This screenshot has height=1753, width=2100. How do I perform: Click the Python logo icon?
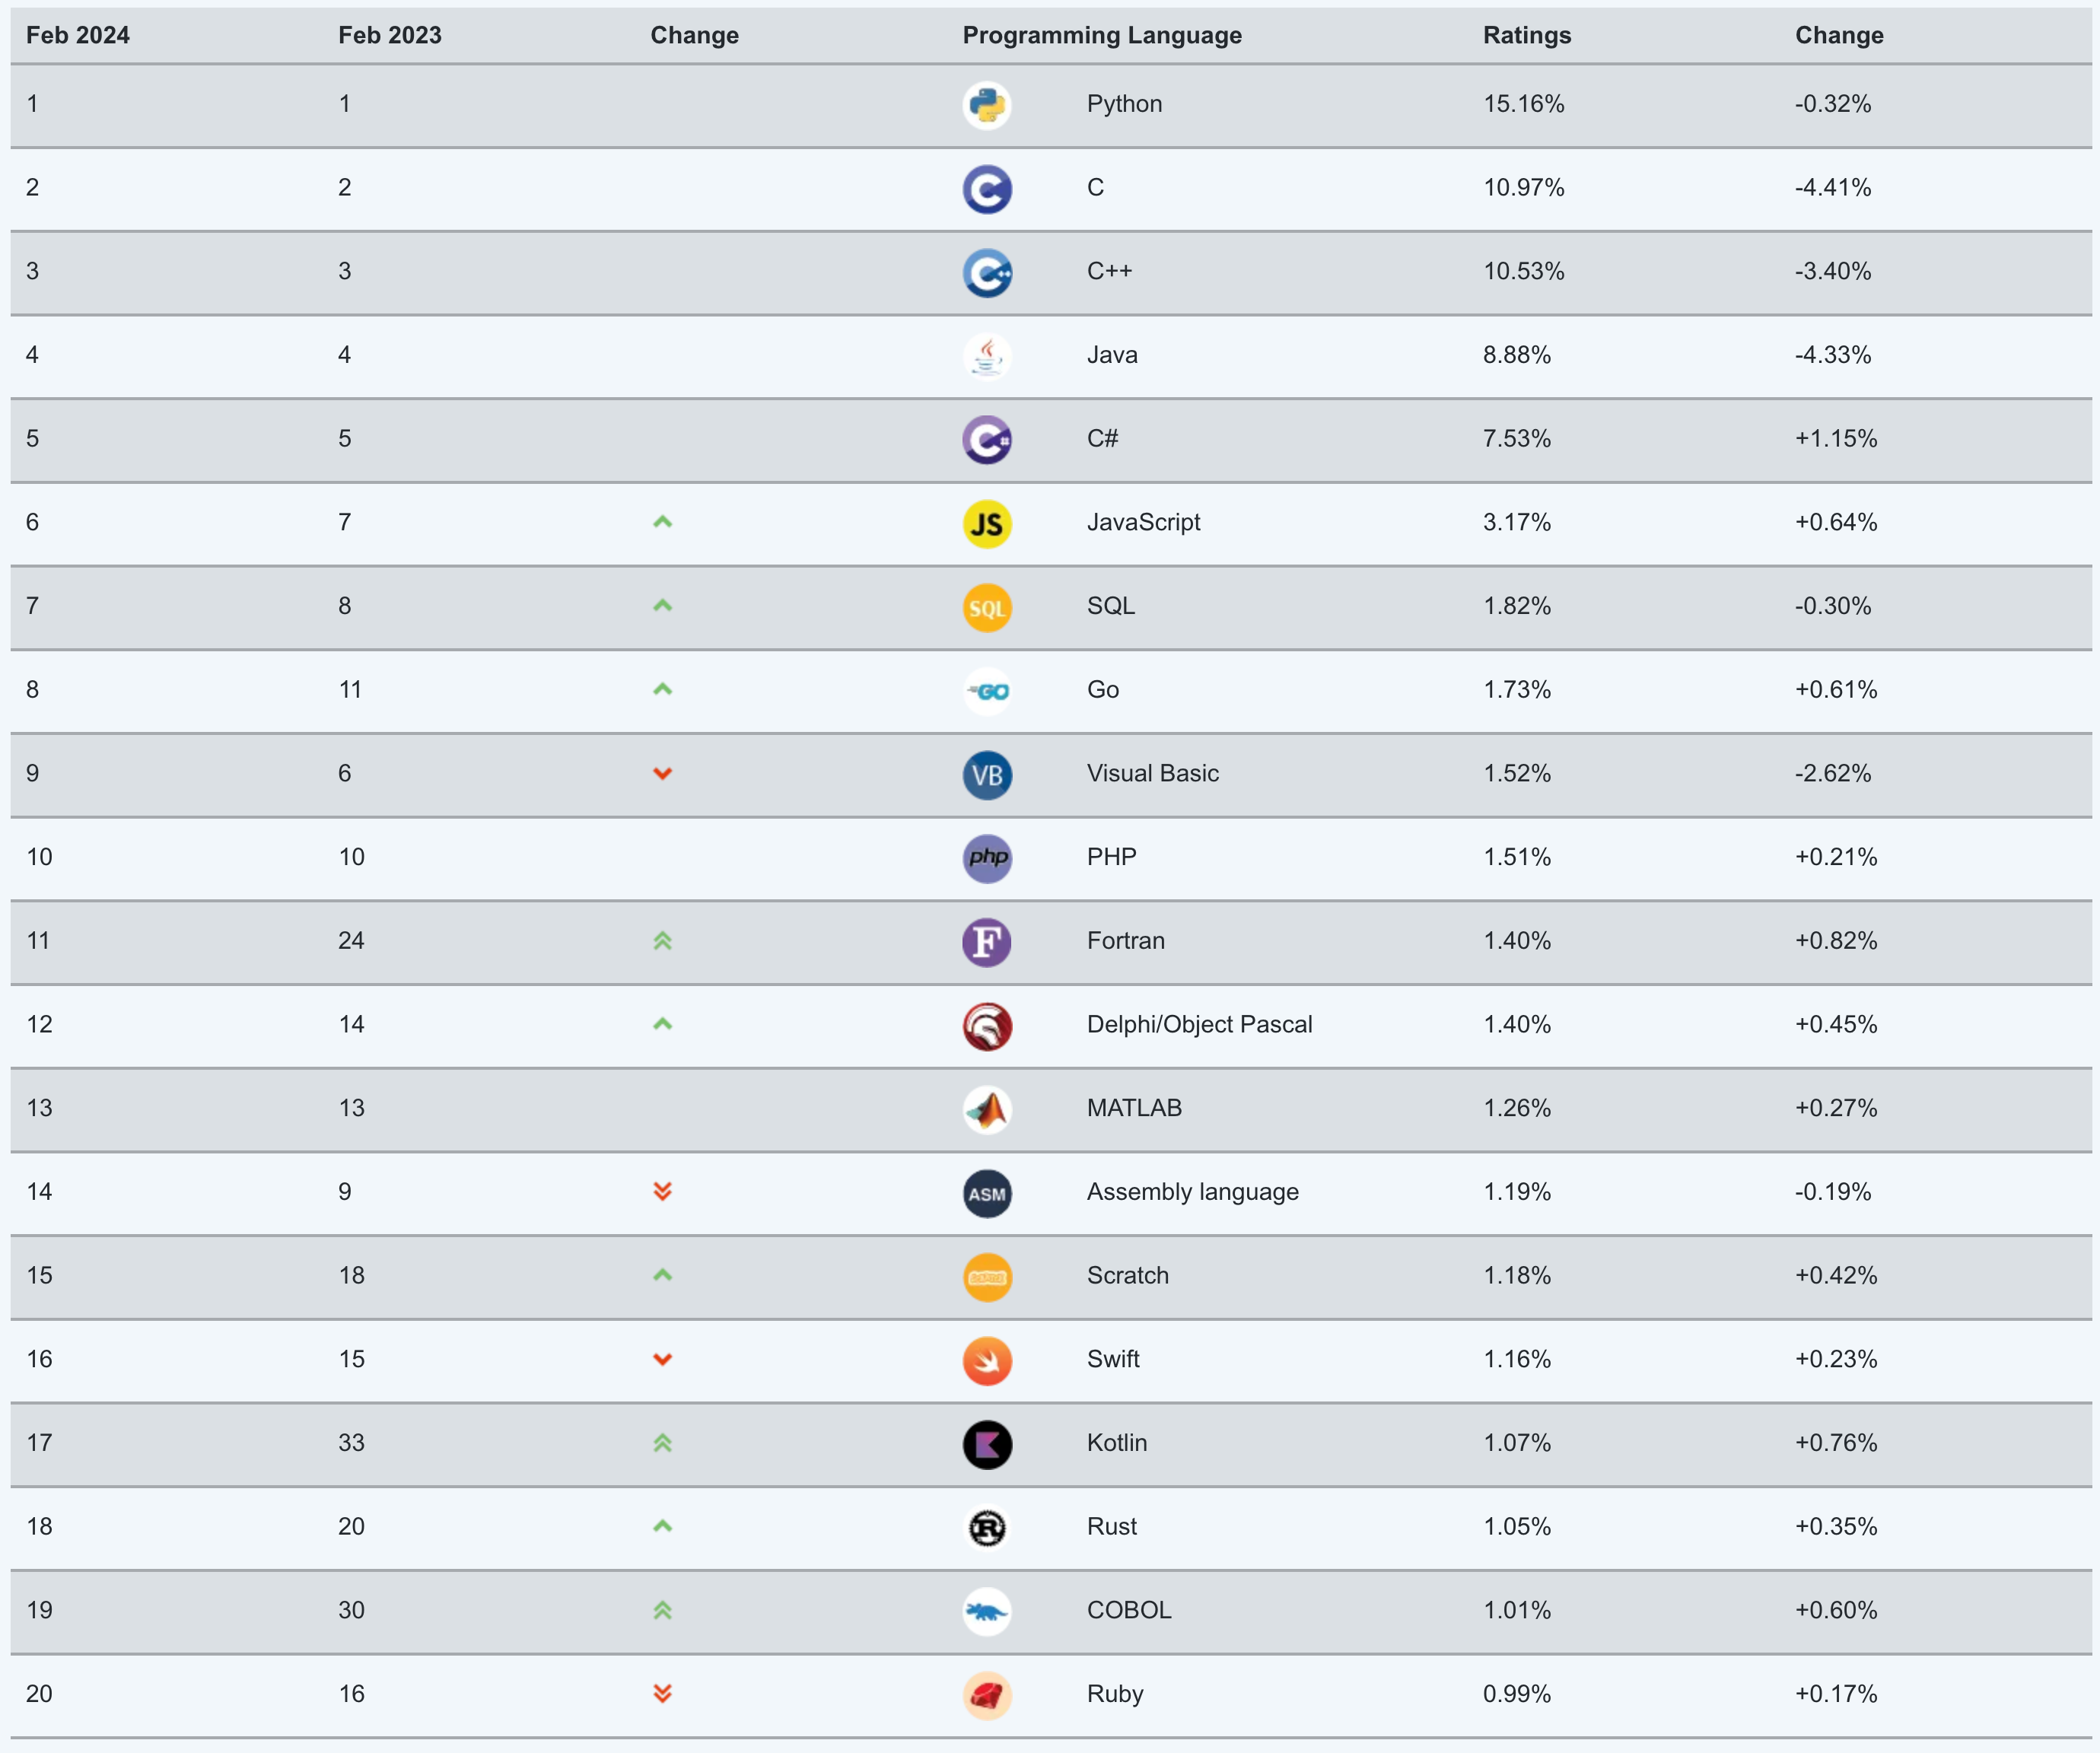[x=987, y=105]
